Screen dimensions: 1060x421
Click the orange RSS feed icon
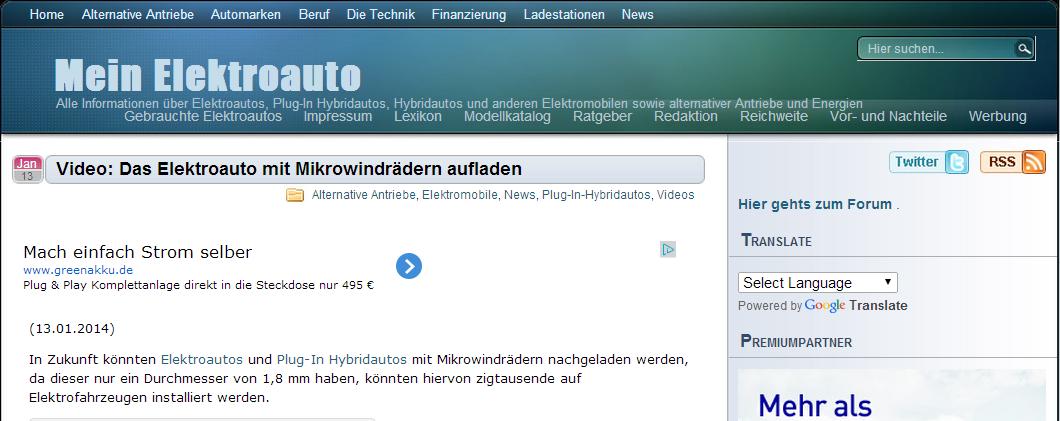pos(1034,162)
